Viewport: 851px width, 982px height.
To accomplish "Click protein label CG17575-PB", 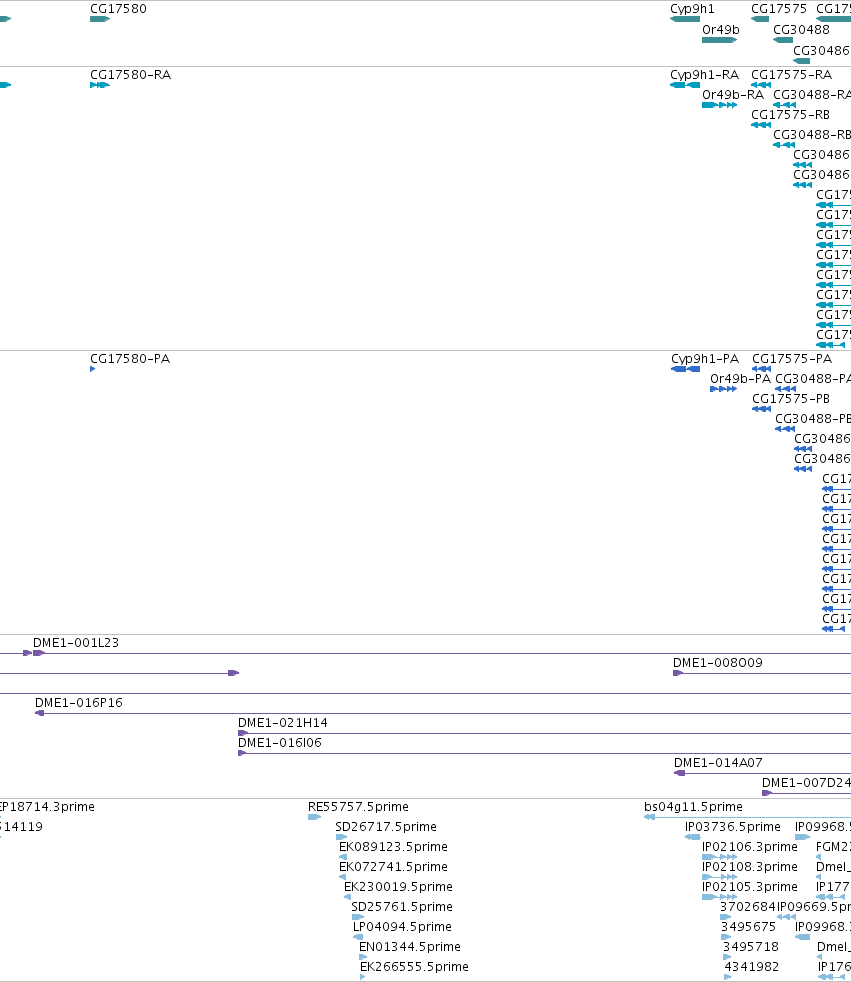I will (791, 399).
